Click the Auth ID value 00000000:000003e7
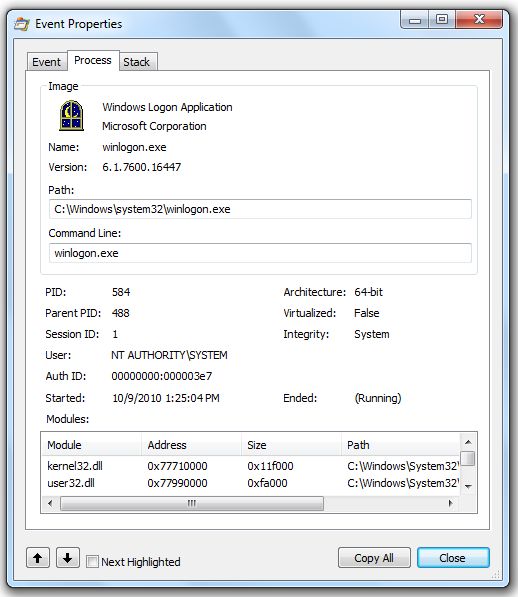Viewport: 518px width, 597px height. (162, 376)
